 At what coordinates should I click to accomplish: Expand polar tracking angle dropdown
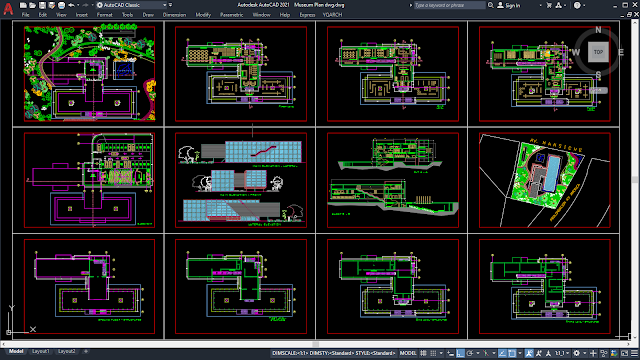(478, 353)
